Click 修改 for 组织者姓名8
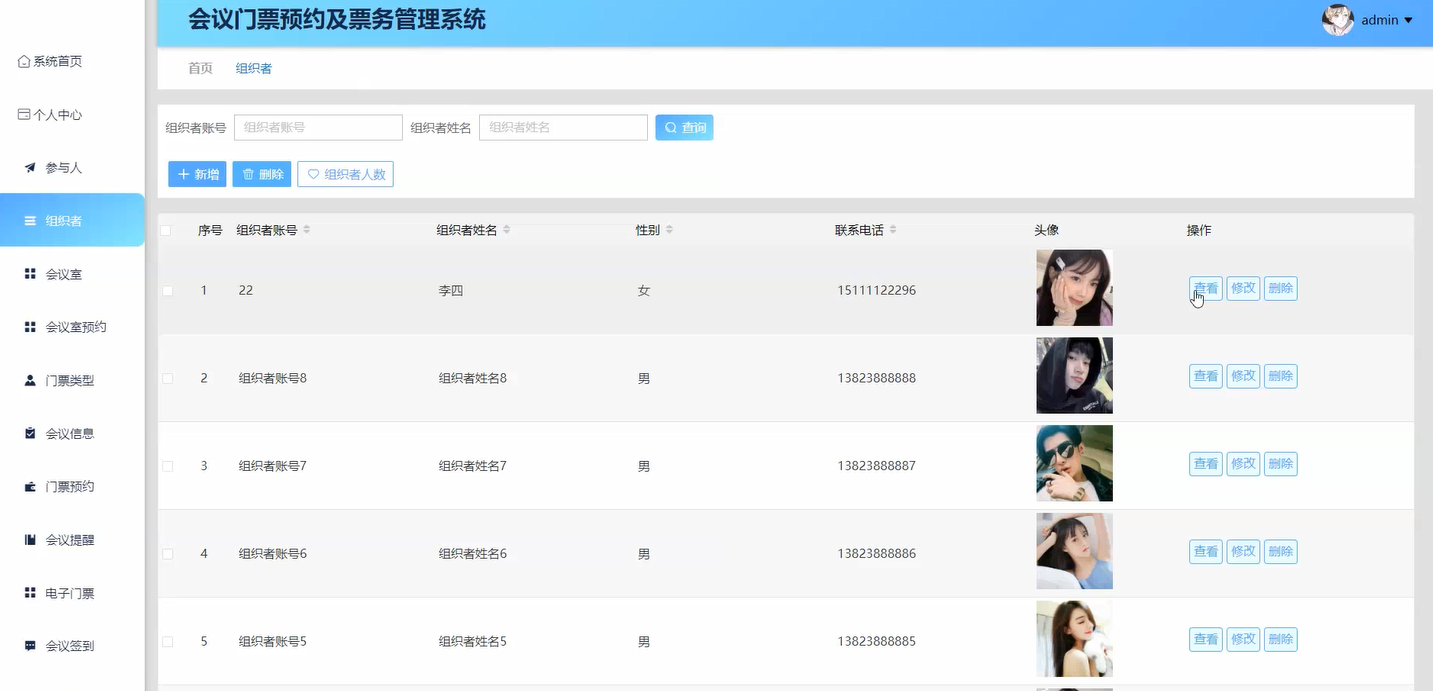 pos(1243,377)
